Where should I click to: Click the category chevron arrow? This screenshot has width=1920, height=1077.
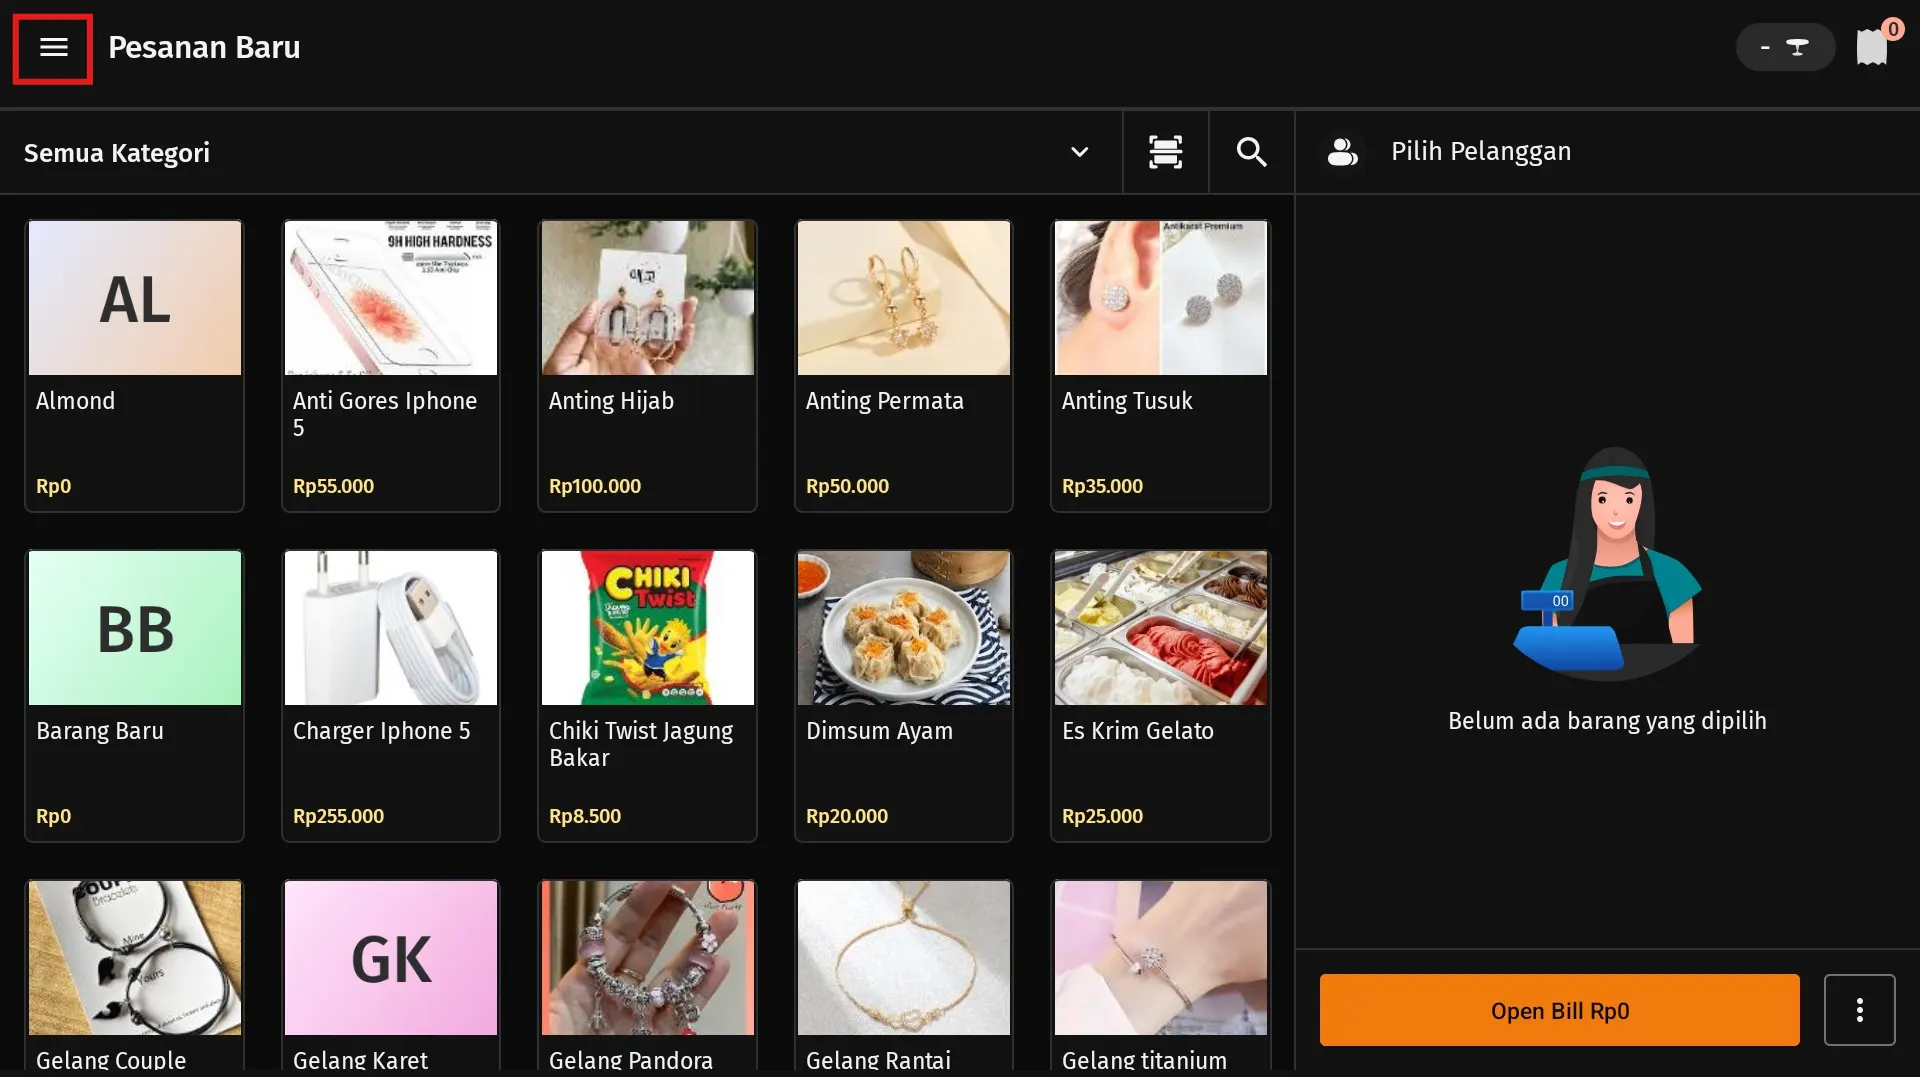[1079, 152]
